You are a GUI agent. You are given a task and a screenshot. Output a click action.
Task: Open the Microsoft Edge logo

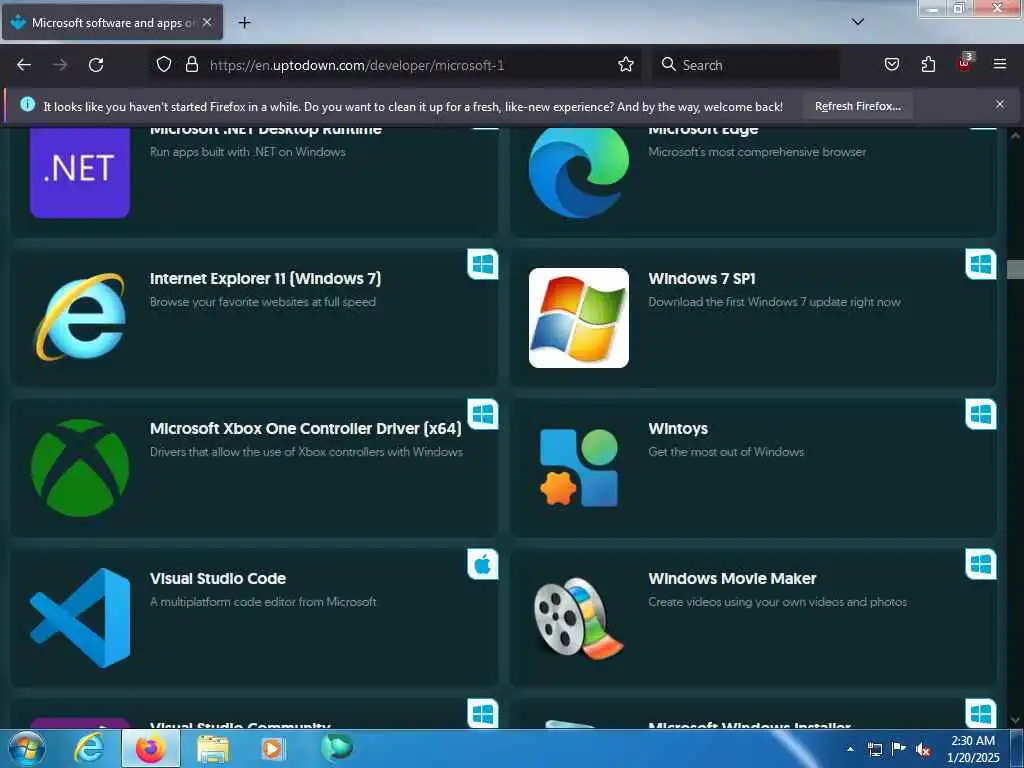click(579, 172)
